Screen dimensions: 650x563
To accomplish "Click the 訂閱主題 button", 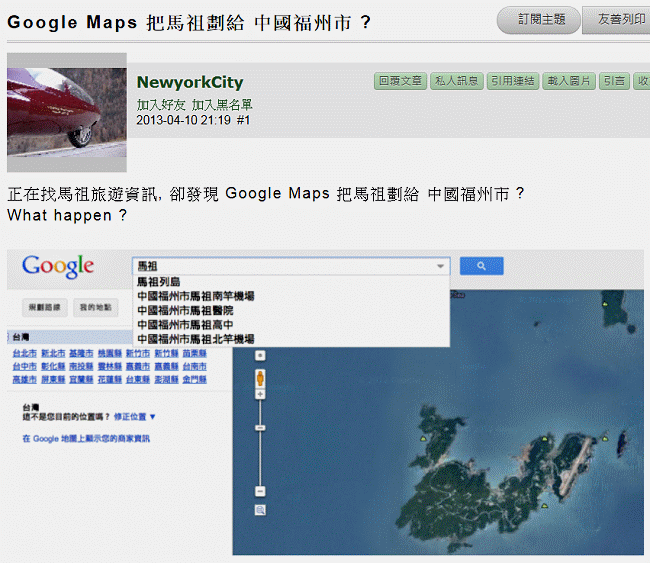I will [538, 20].
